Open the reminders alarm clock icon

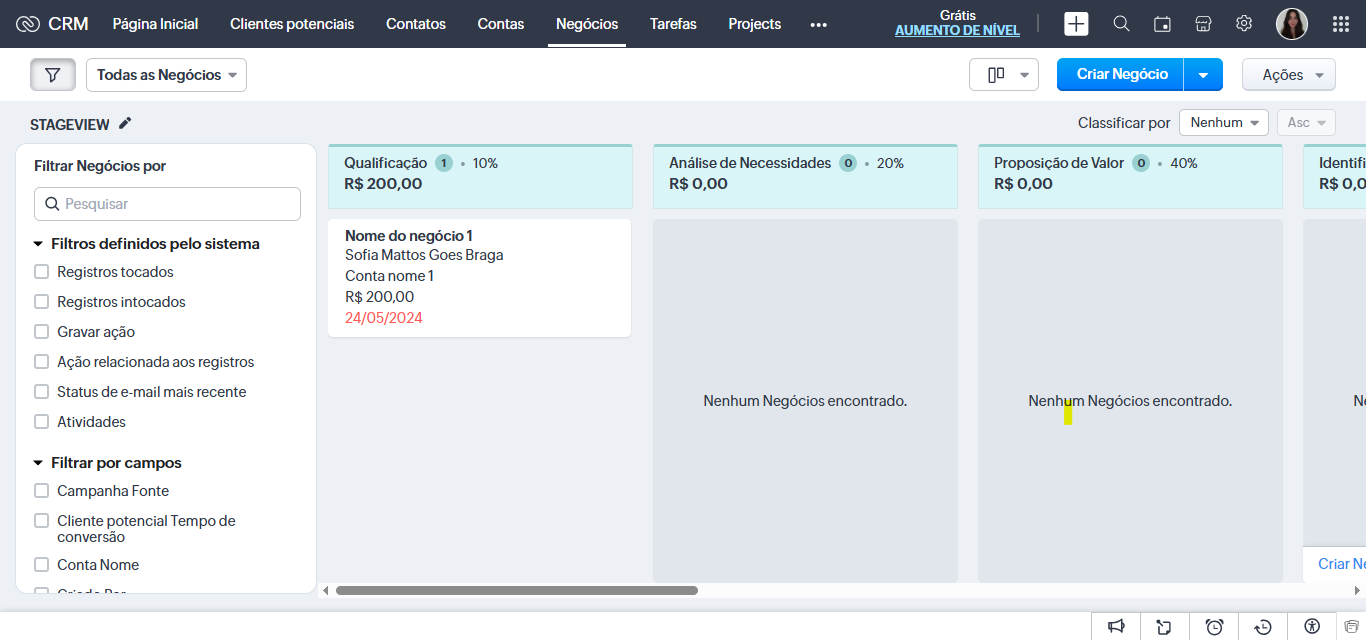coord(1213,626)
